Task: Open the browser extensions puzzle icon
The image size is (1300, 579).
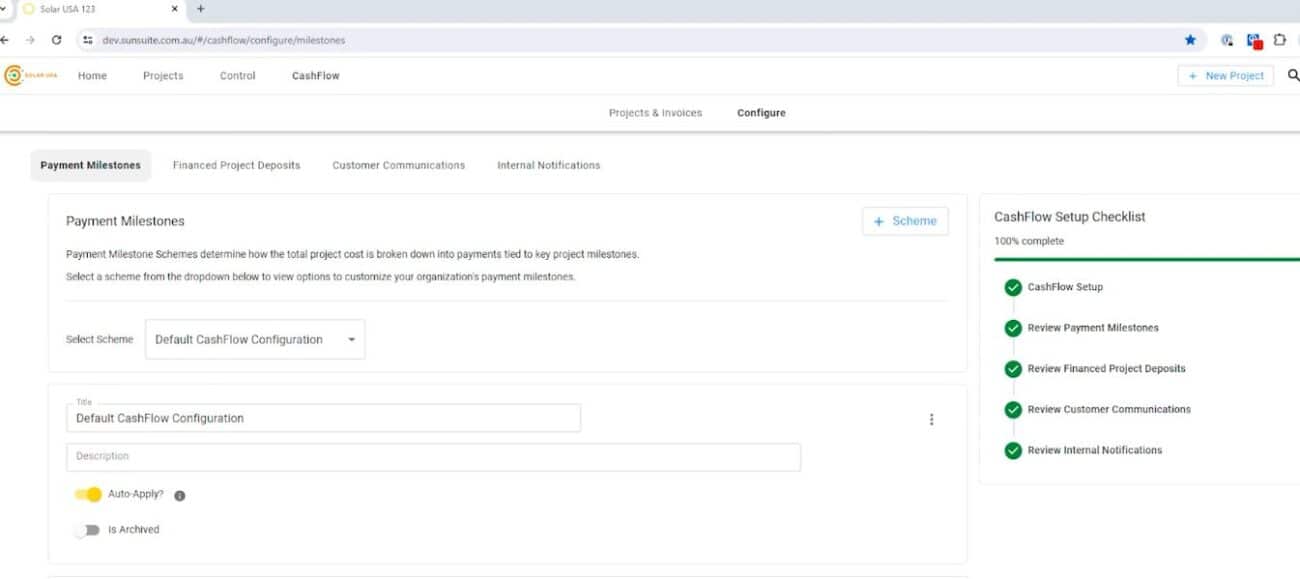Action: 1279,40
